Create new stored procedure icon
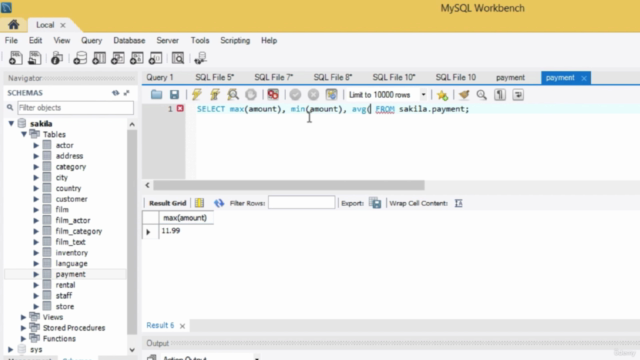Screen dimensions: 640x360 click(136, 58)
